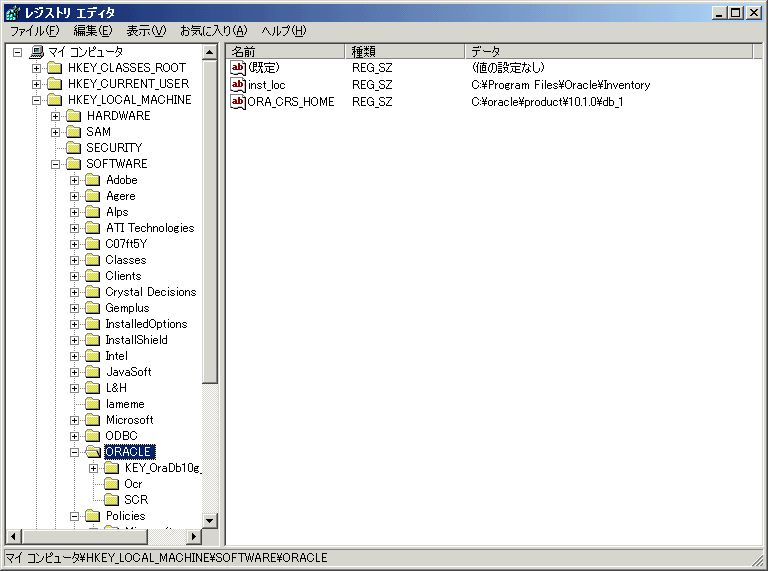Viewport: 768px width, 571px height.
Task: Select the Gemplus key
Action: pyautogui.click(x=127, y=308)
